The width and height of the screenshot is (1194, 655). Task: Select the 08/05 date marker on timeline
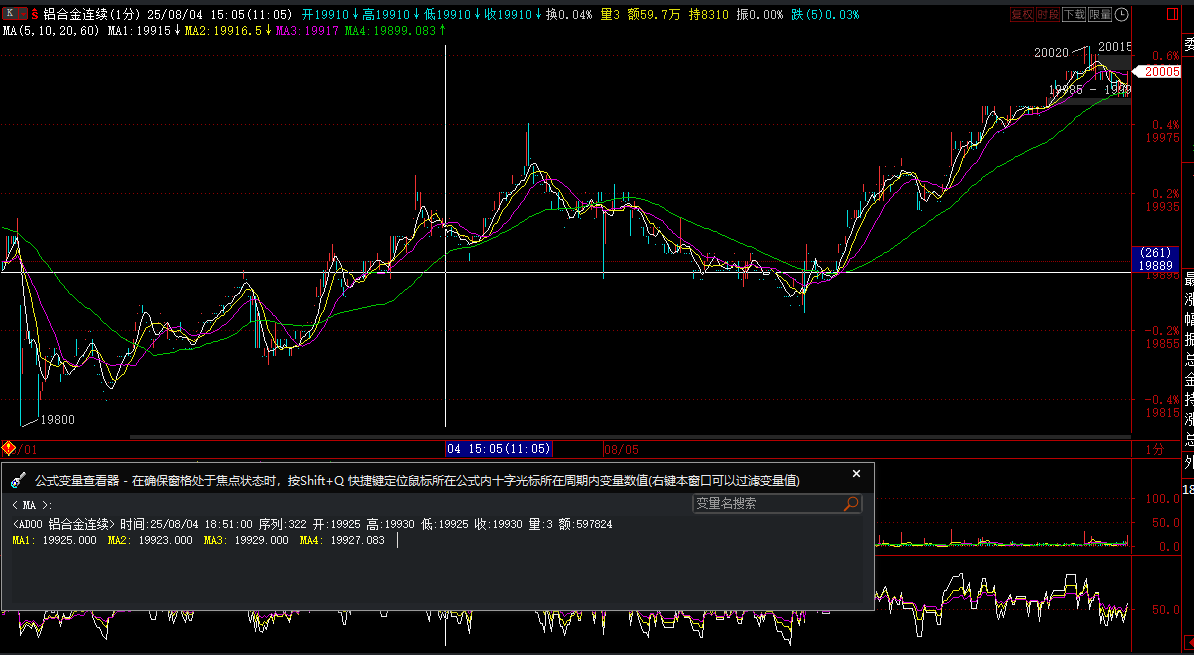tap(619, 450)
